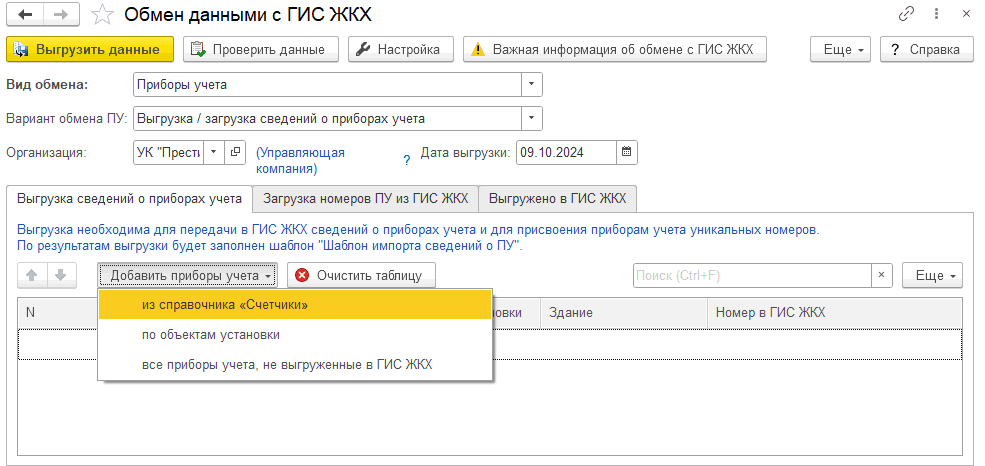
Task: Move row down with arrow button
Action: click(x=60, y=275)
